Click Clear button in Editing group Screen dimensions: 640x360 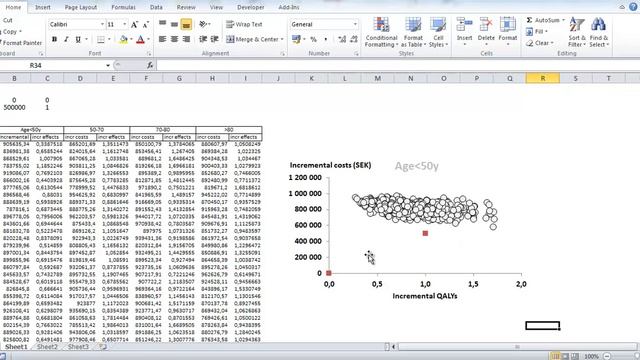[540, 43]
